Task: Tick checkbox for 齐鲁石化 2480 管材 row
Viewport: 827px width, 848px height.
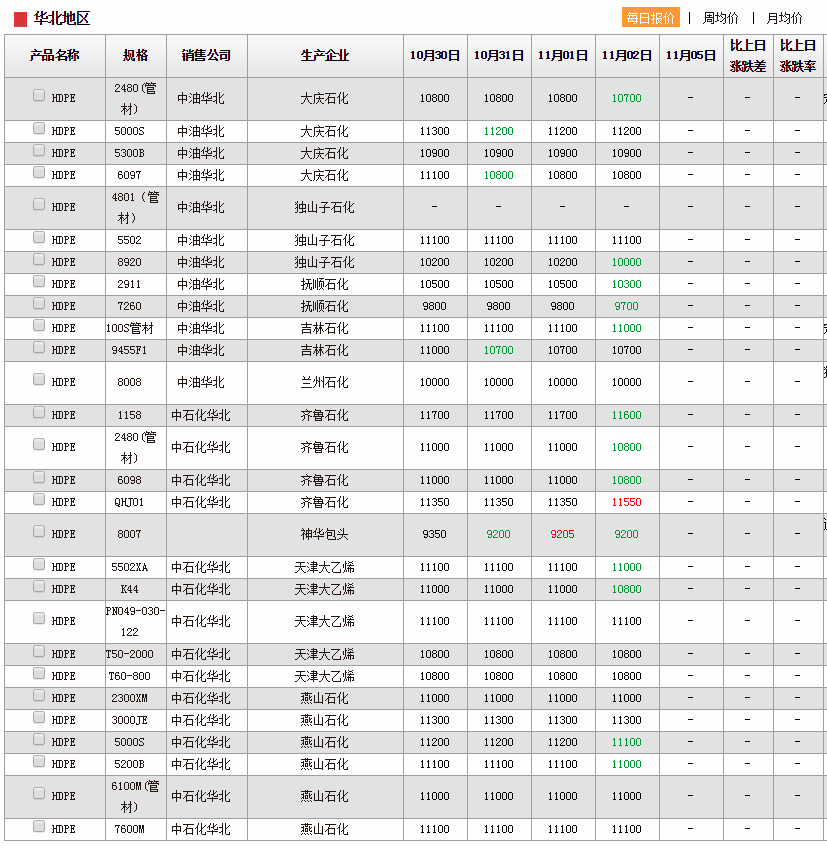Action: coord(39,445)
